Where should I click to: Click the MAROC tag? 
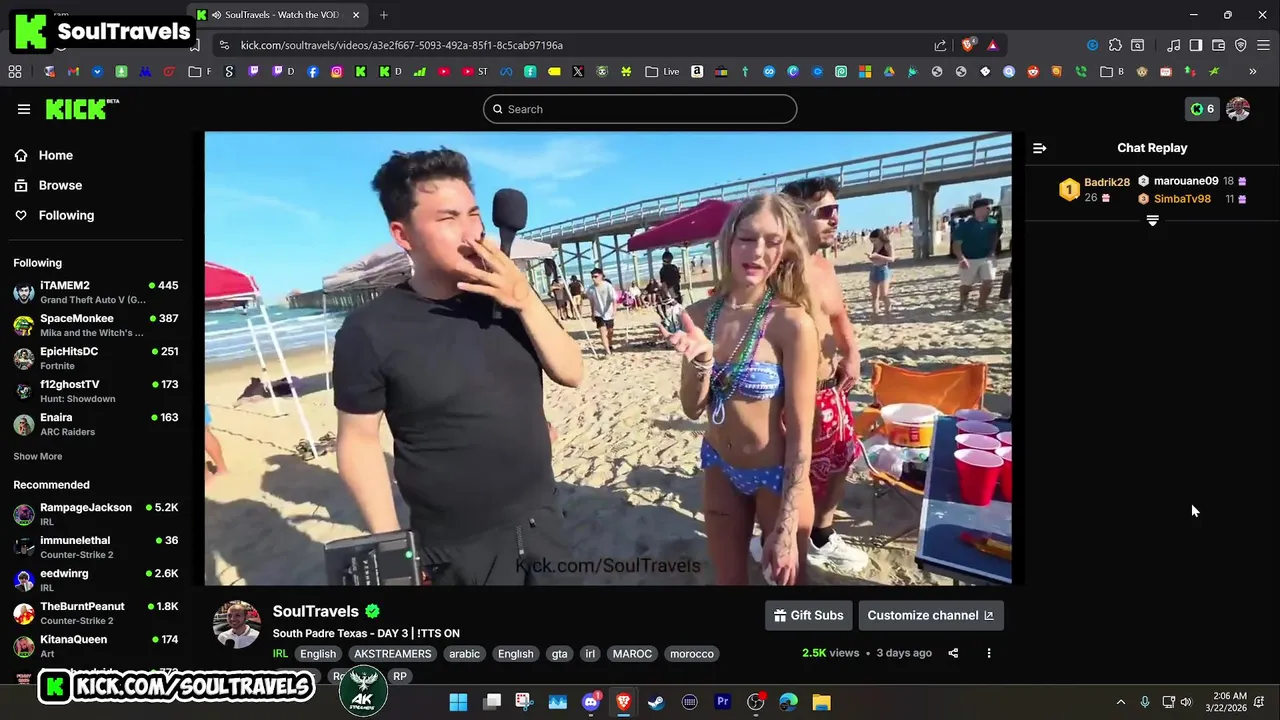(x=632, y=654)
